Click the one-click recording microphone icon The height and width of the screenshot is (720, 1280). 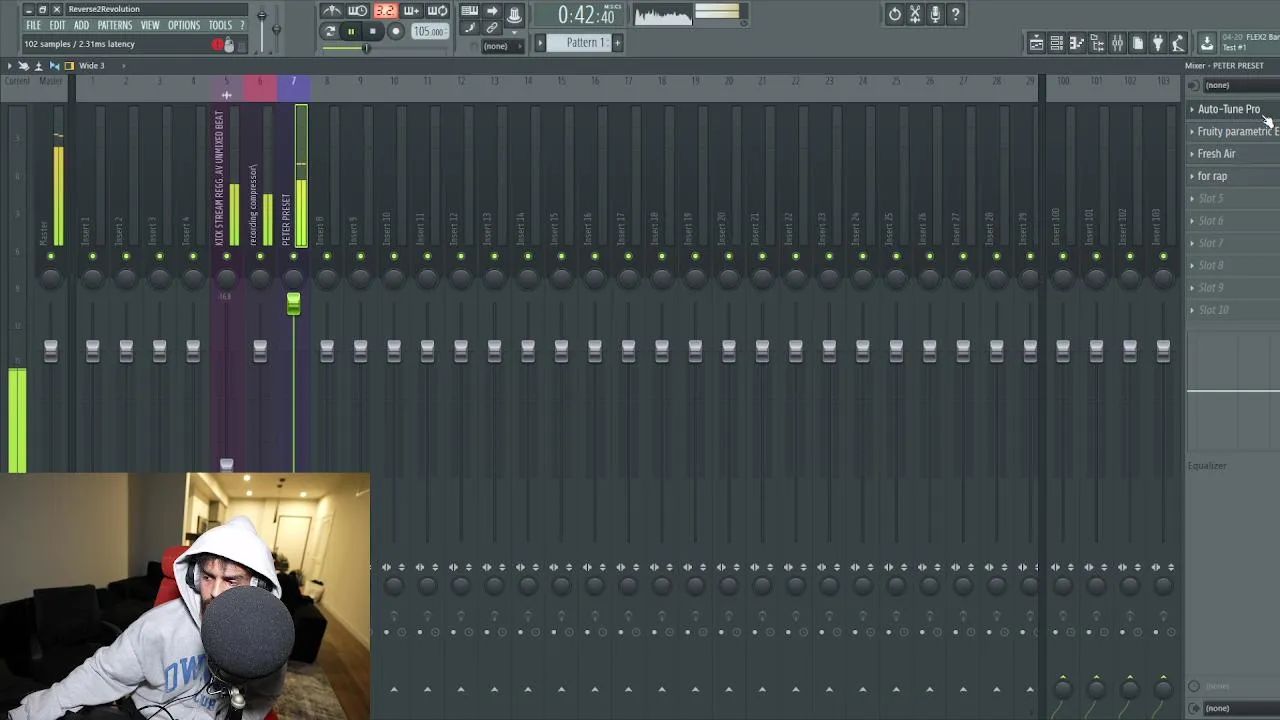point(935,14)
